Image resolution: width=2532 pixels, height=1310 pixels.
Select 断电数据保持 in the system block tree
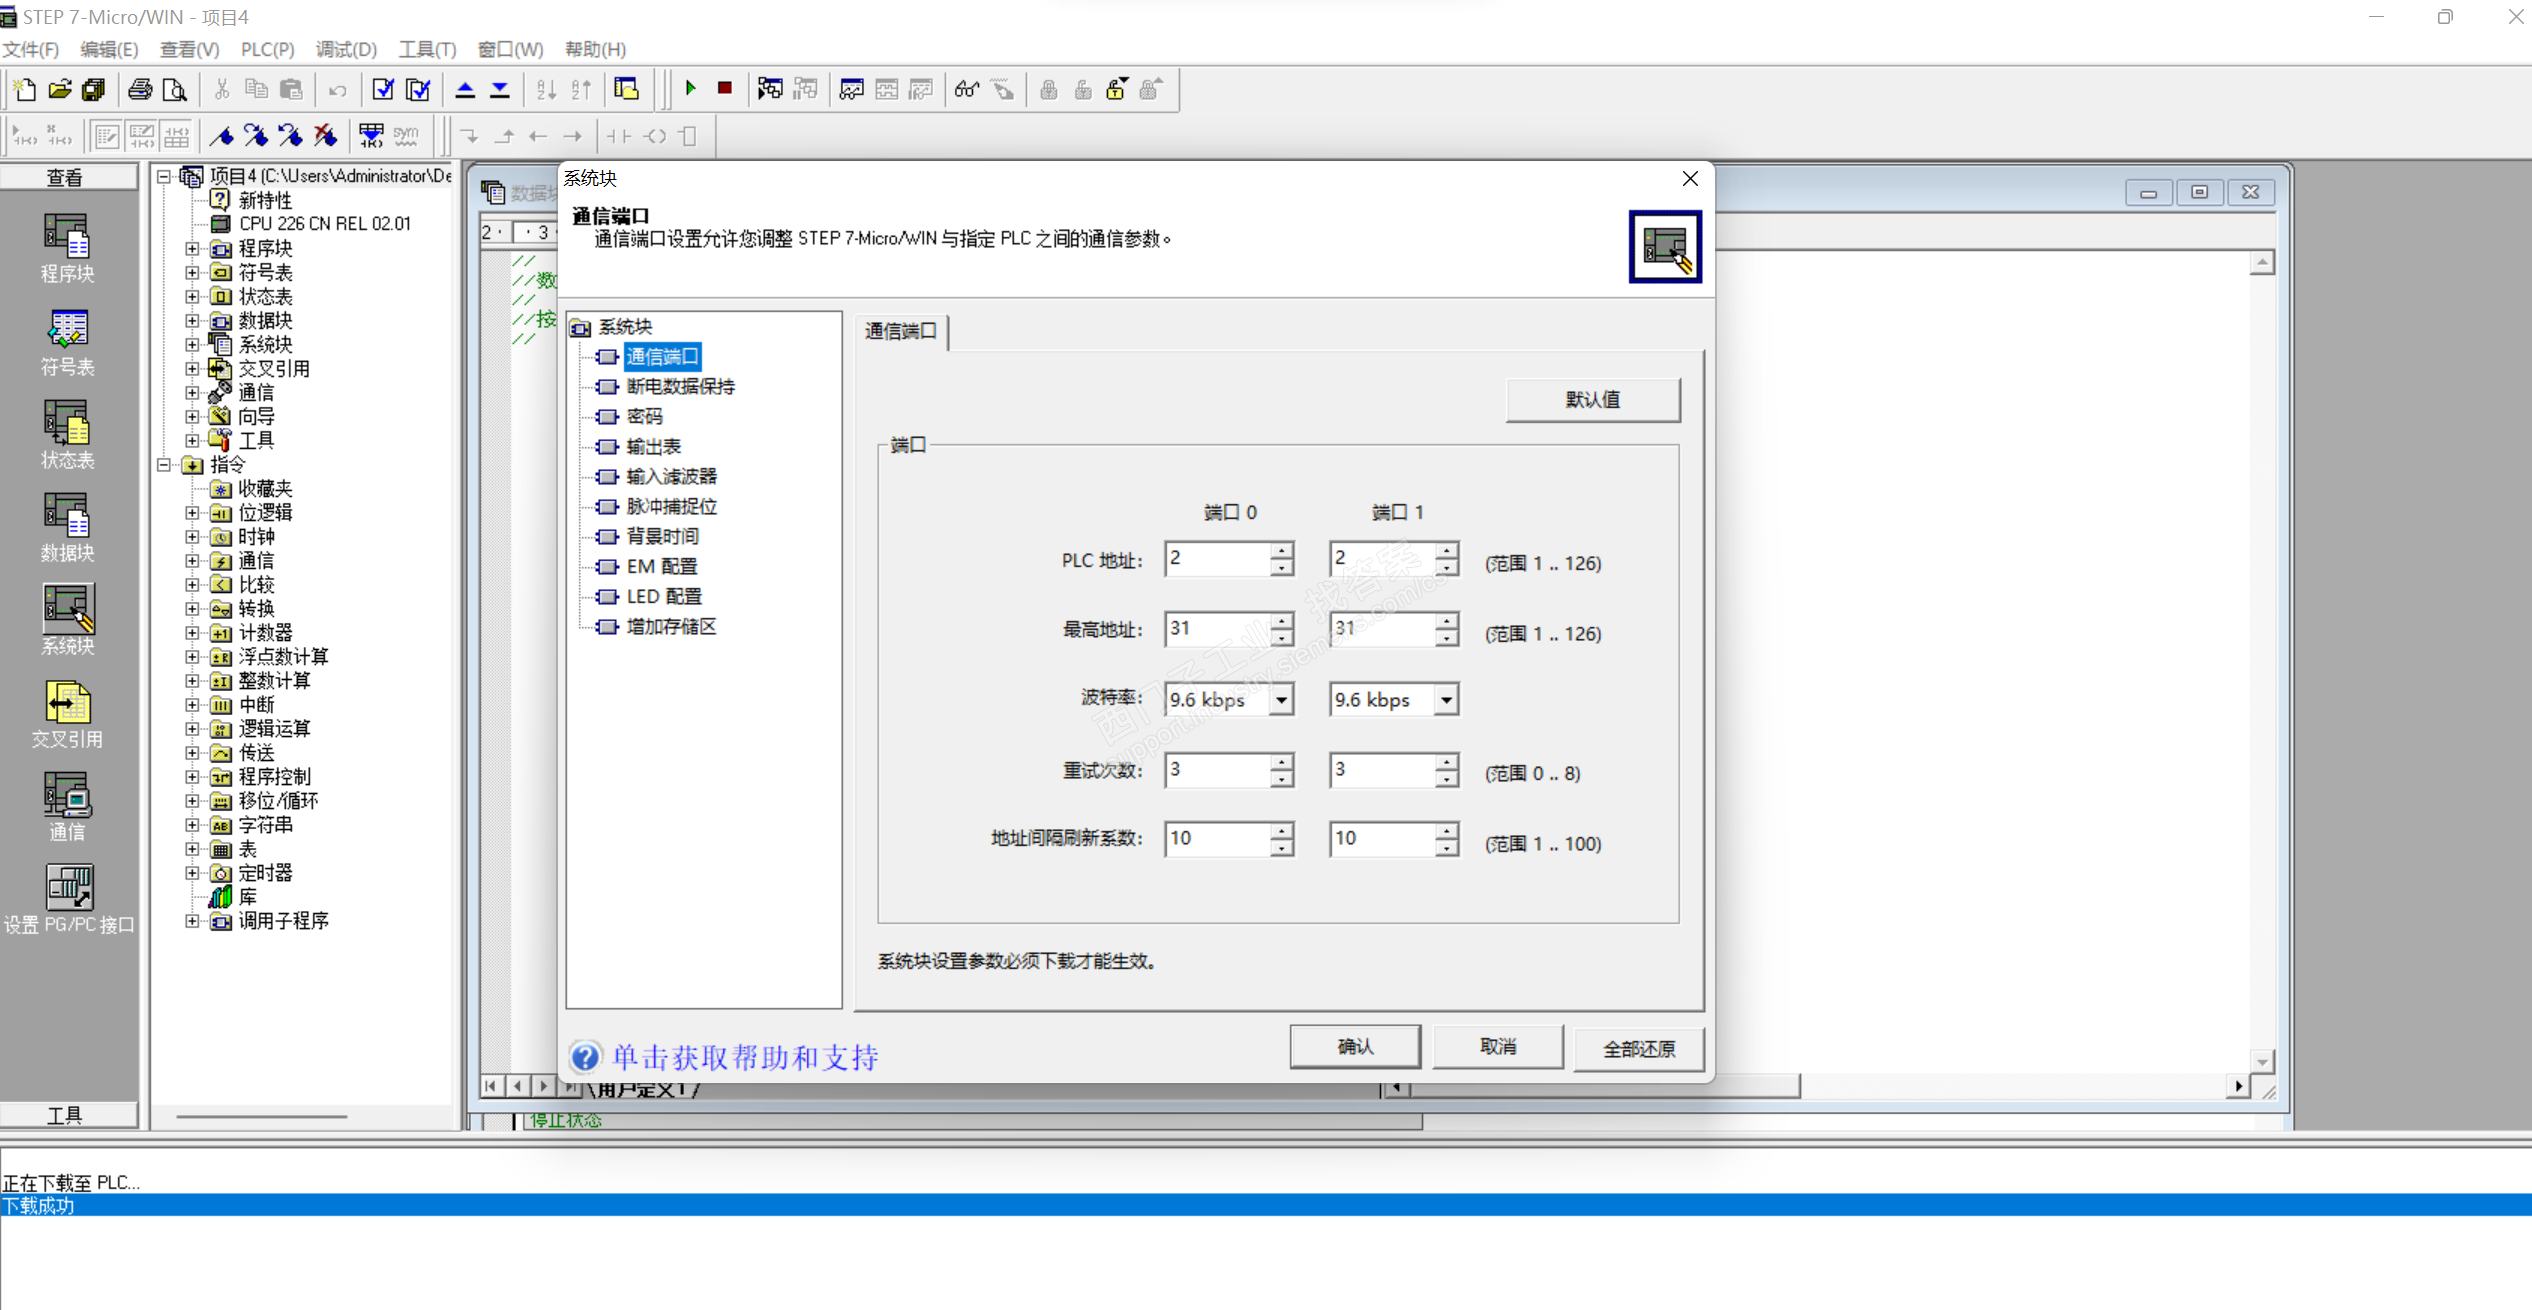pos(680,386)
